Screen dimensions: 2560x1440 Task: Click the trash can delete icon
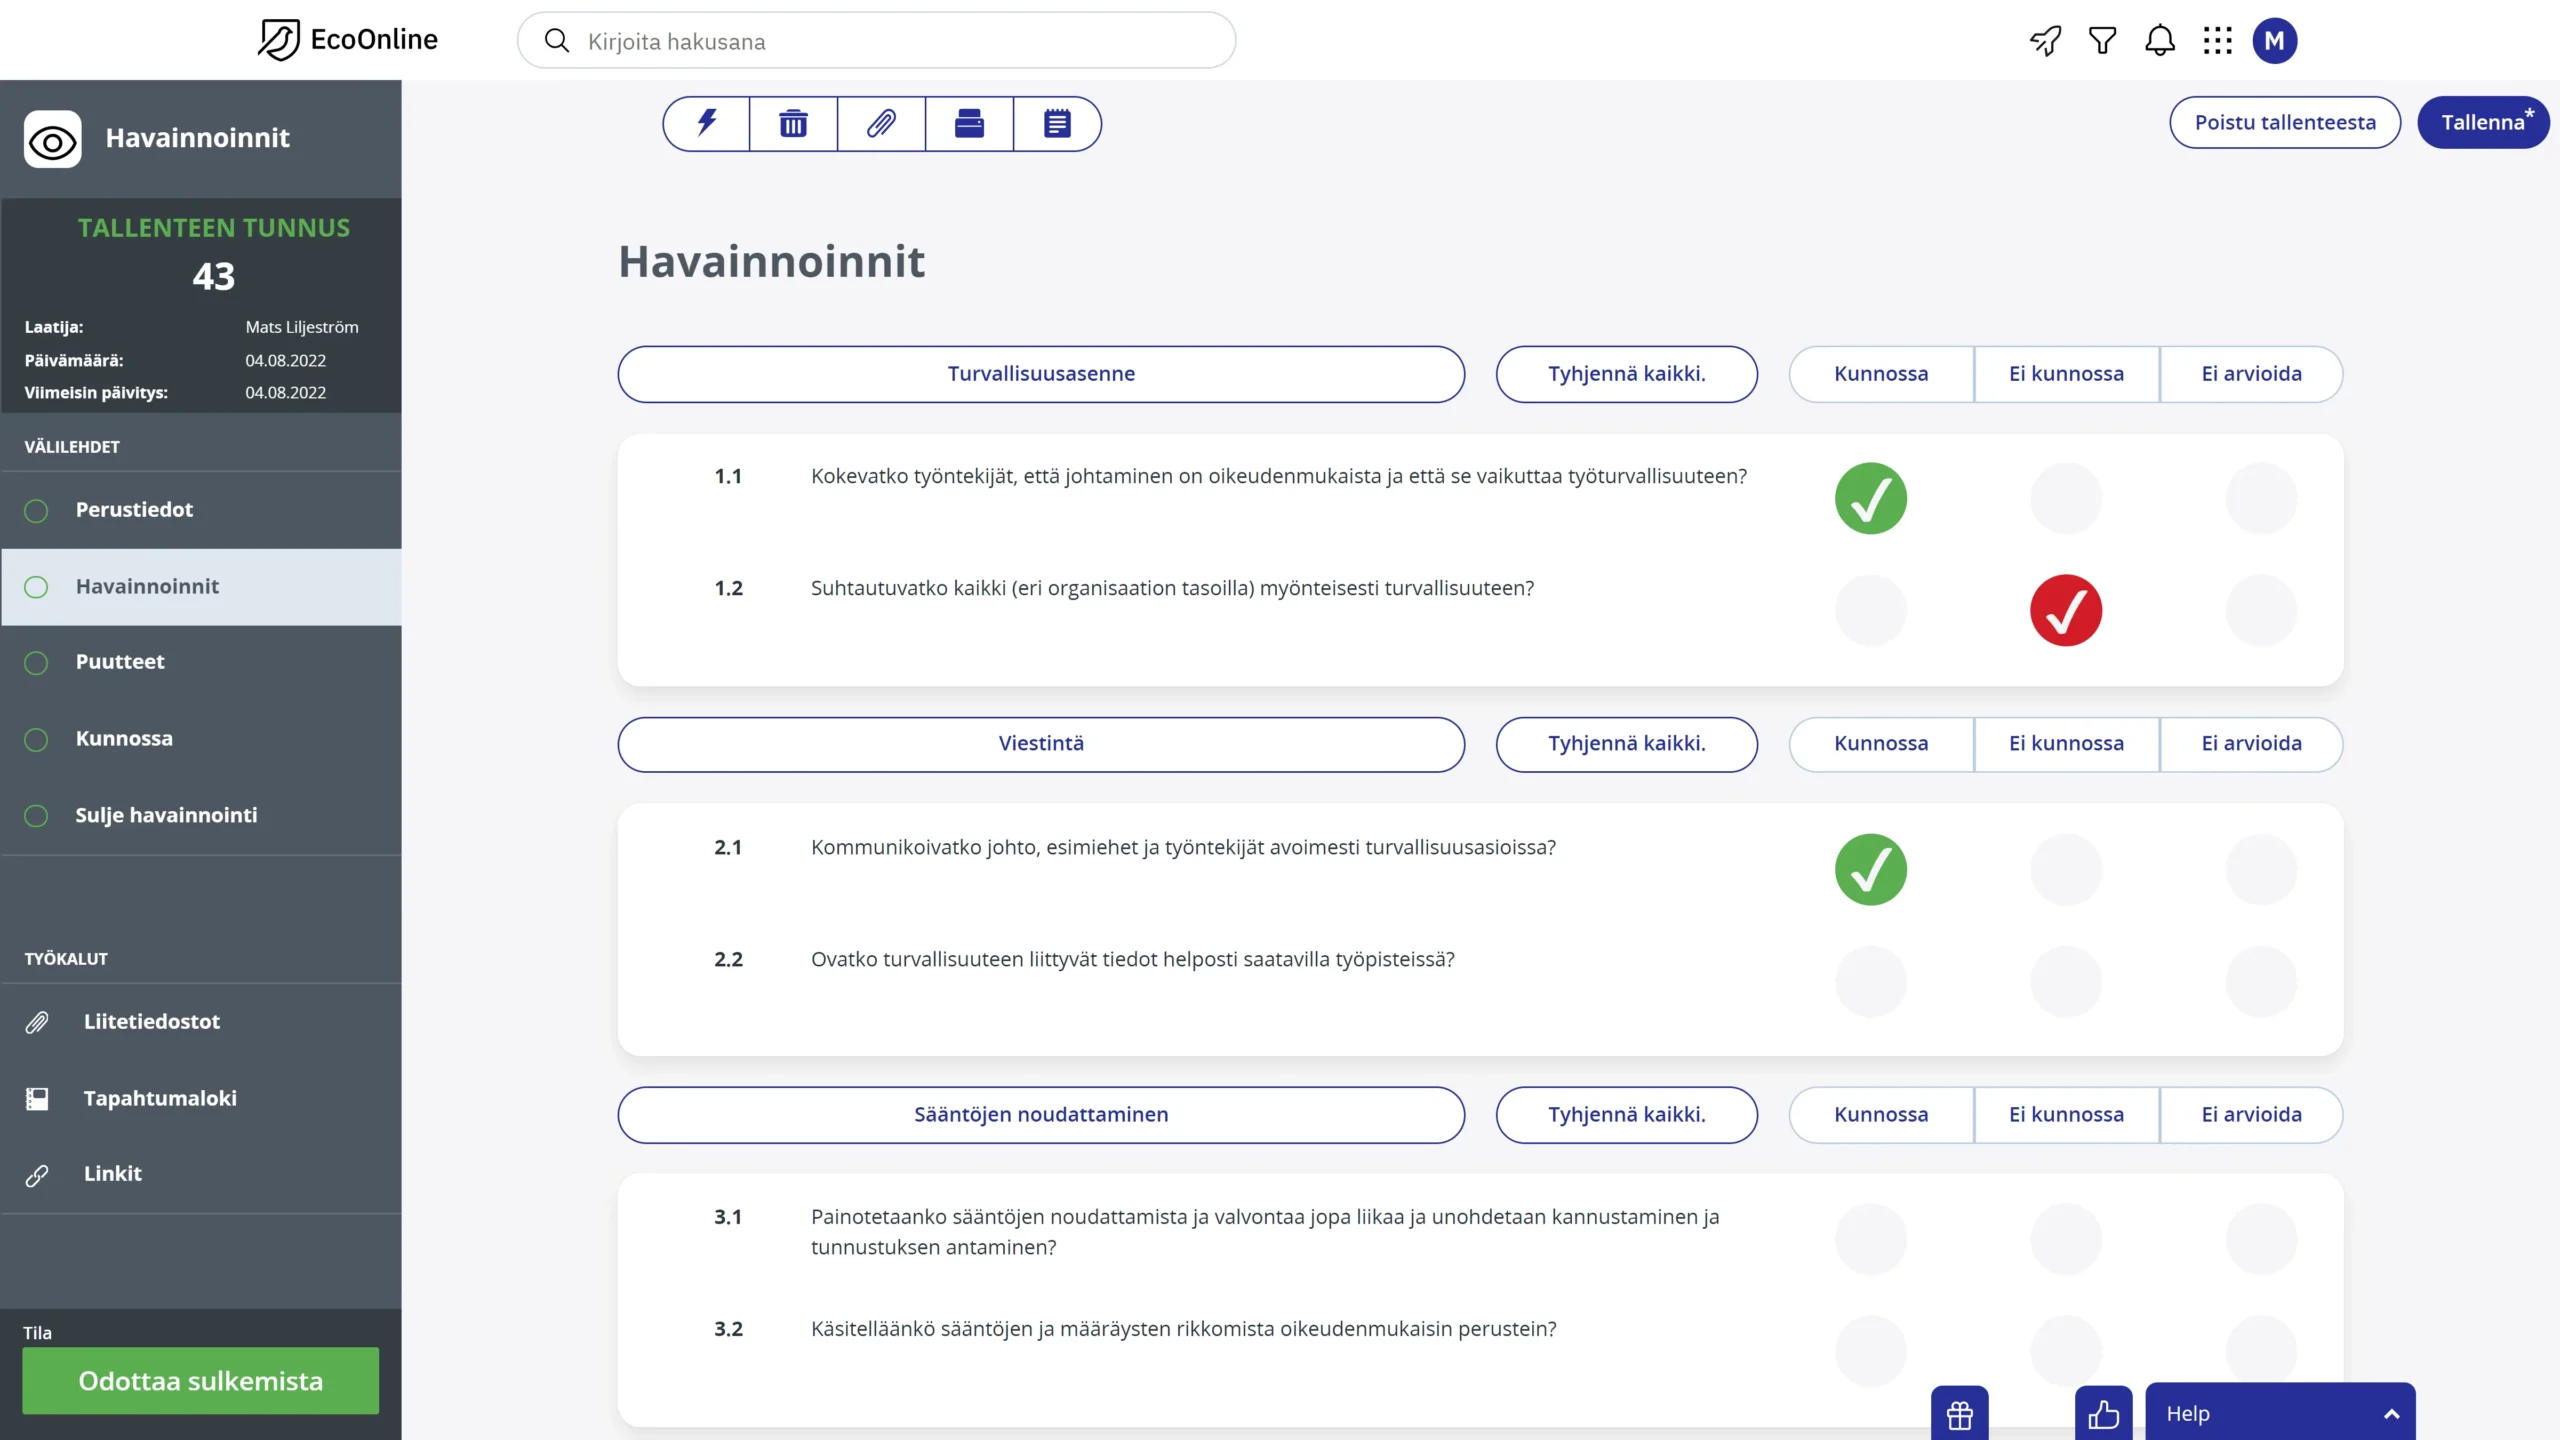pyautogui.click(x=793, y=123)
